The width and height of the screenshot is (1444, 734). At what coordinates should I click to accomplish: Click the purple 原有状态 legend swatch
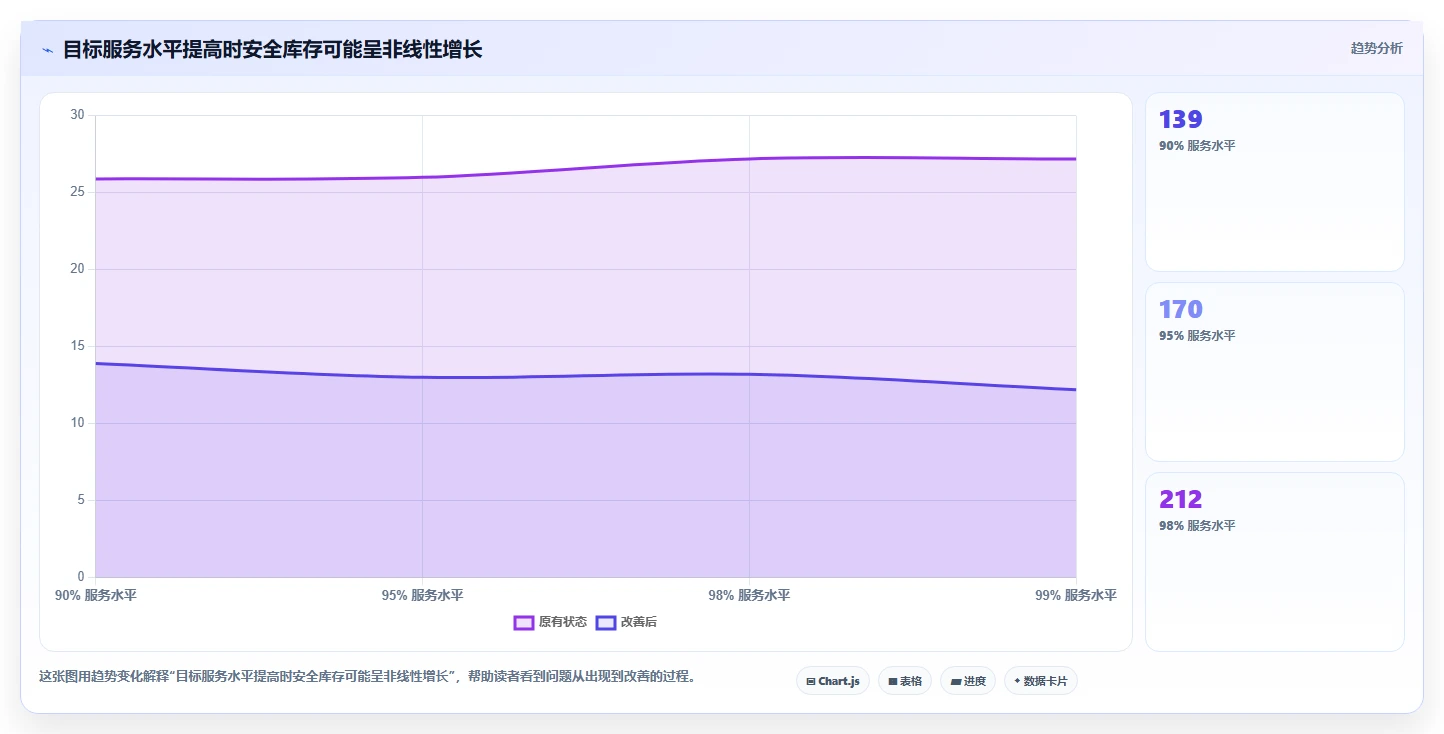click(524, 622)
